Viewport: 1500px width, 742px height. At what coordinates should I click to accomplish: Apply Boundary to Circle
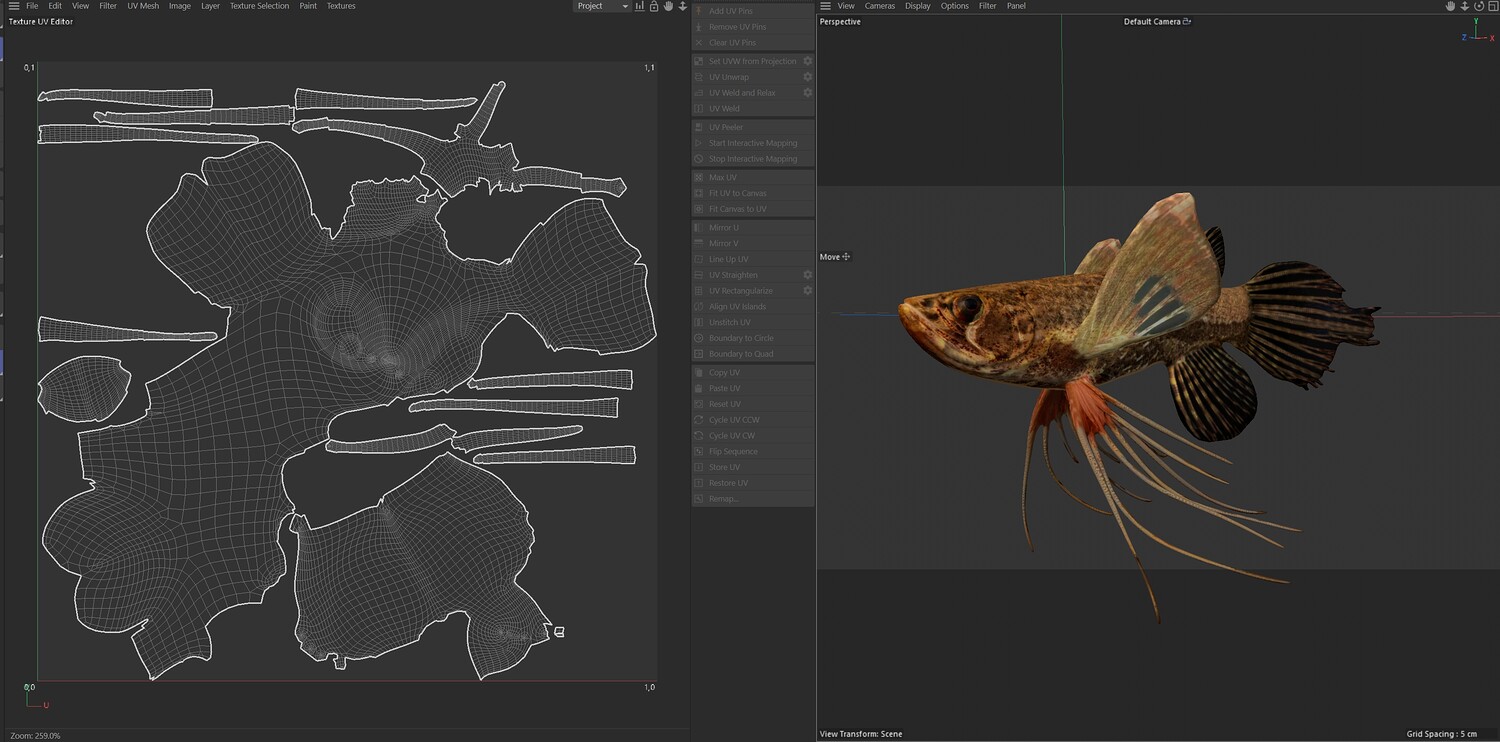pyautogui.click(x=753, y=338)
